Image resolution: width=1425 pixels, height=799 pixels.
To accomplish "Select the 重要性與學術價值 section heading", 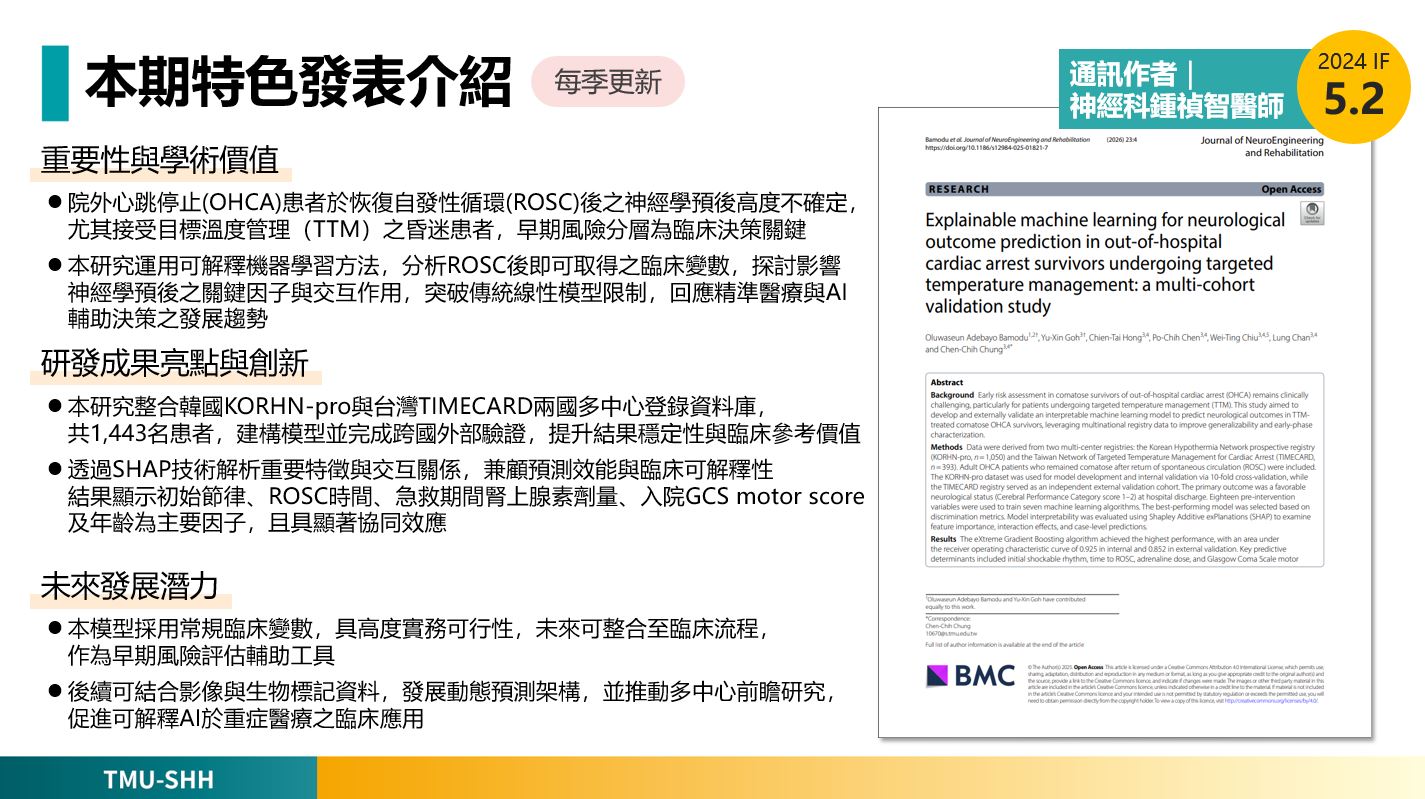I will point(159,160).
